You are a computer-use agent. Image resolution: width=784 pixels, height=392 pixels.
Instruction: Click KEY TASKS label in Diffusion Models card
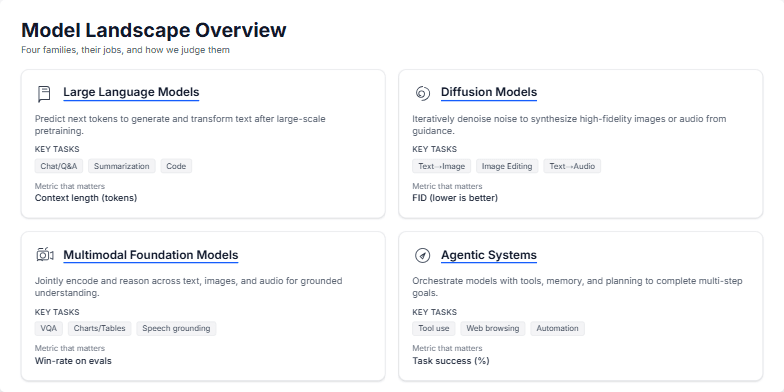pyautogui.click(x=434, y=149)
